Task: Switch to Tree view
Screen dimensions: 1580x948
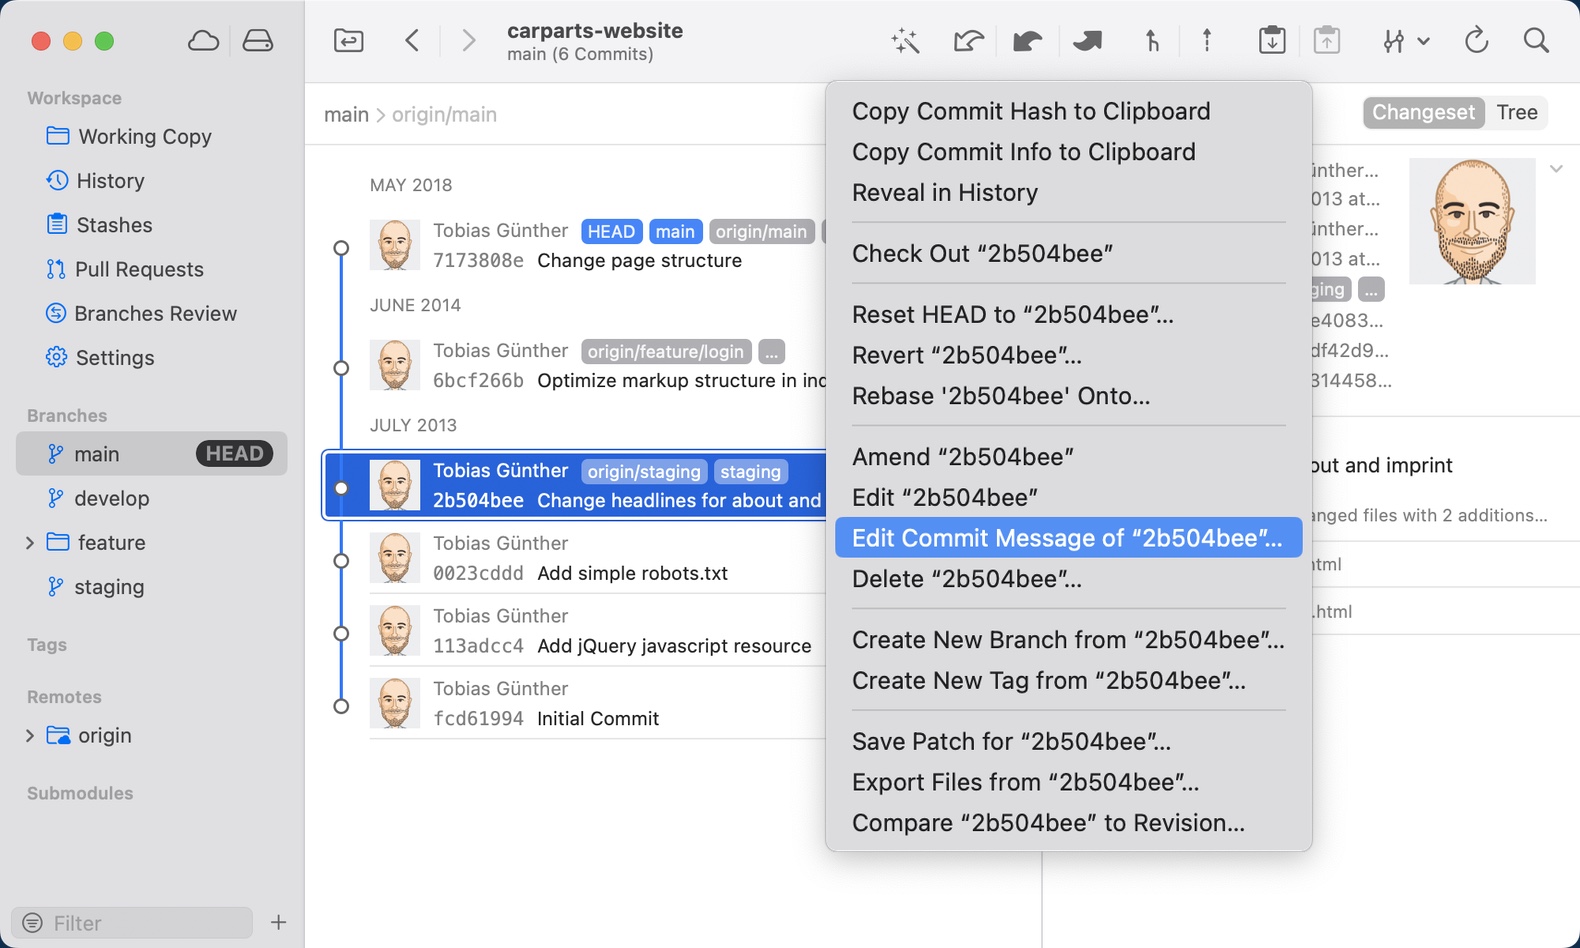Action: (x=1516, y=112)
